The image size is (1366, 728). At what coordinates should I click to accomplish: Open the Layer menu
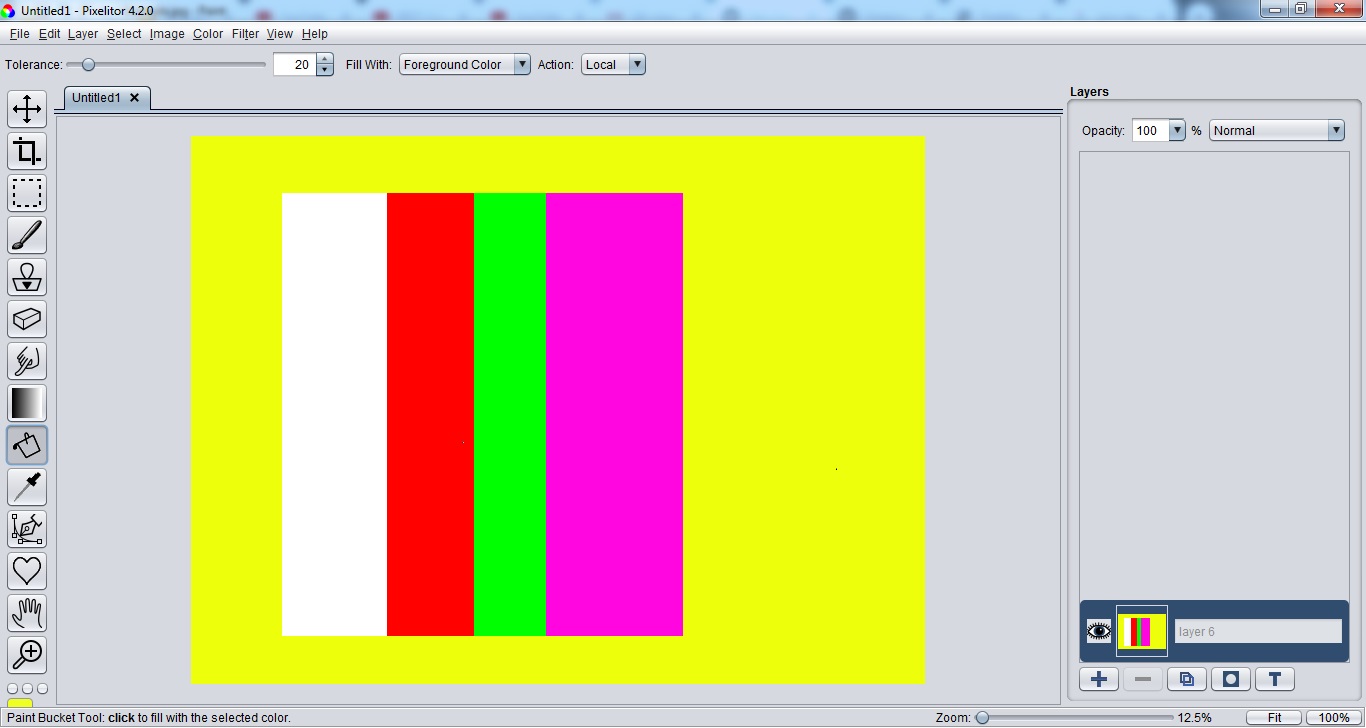(83, 34)
